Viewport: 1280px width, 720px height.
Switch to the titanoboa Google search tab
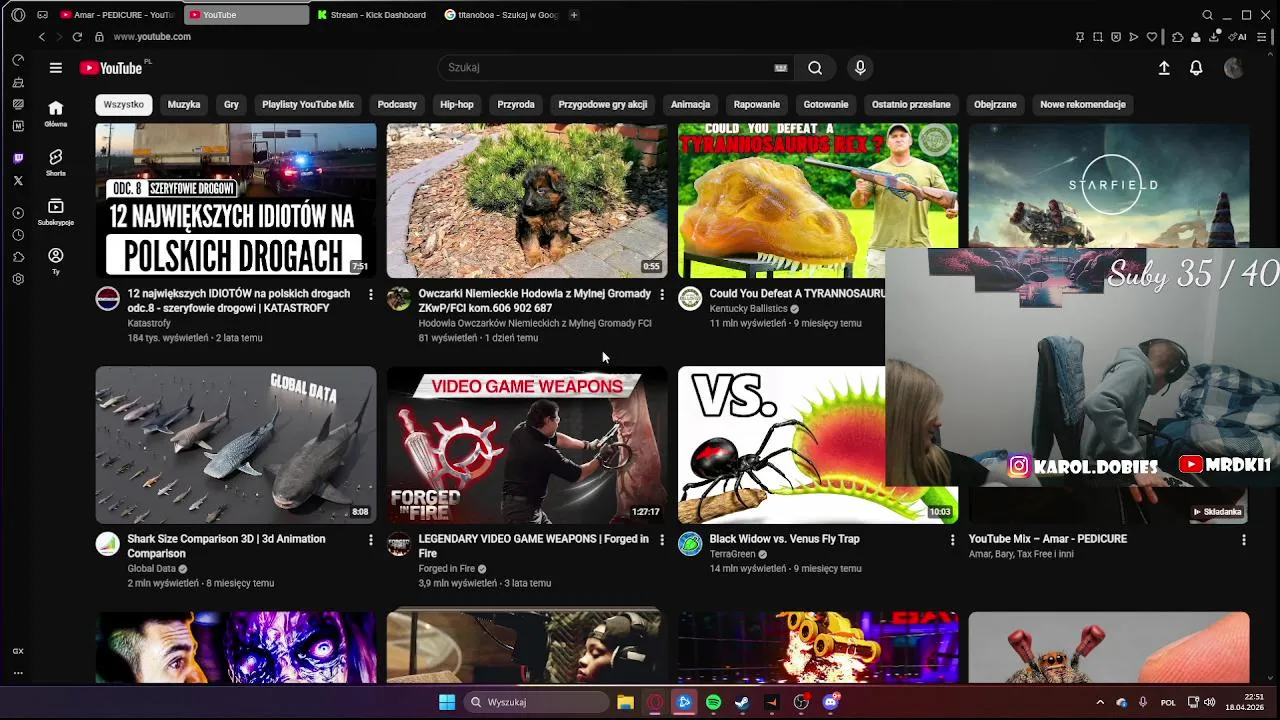click(x=500, y=15)
